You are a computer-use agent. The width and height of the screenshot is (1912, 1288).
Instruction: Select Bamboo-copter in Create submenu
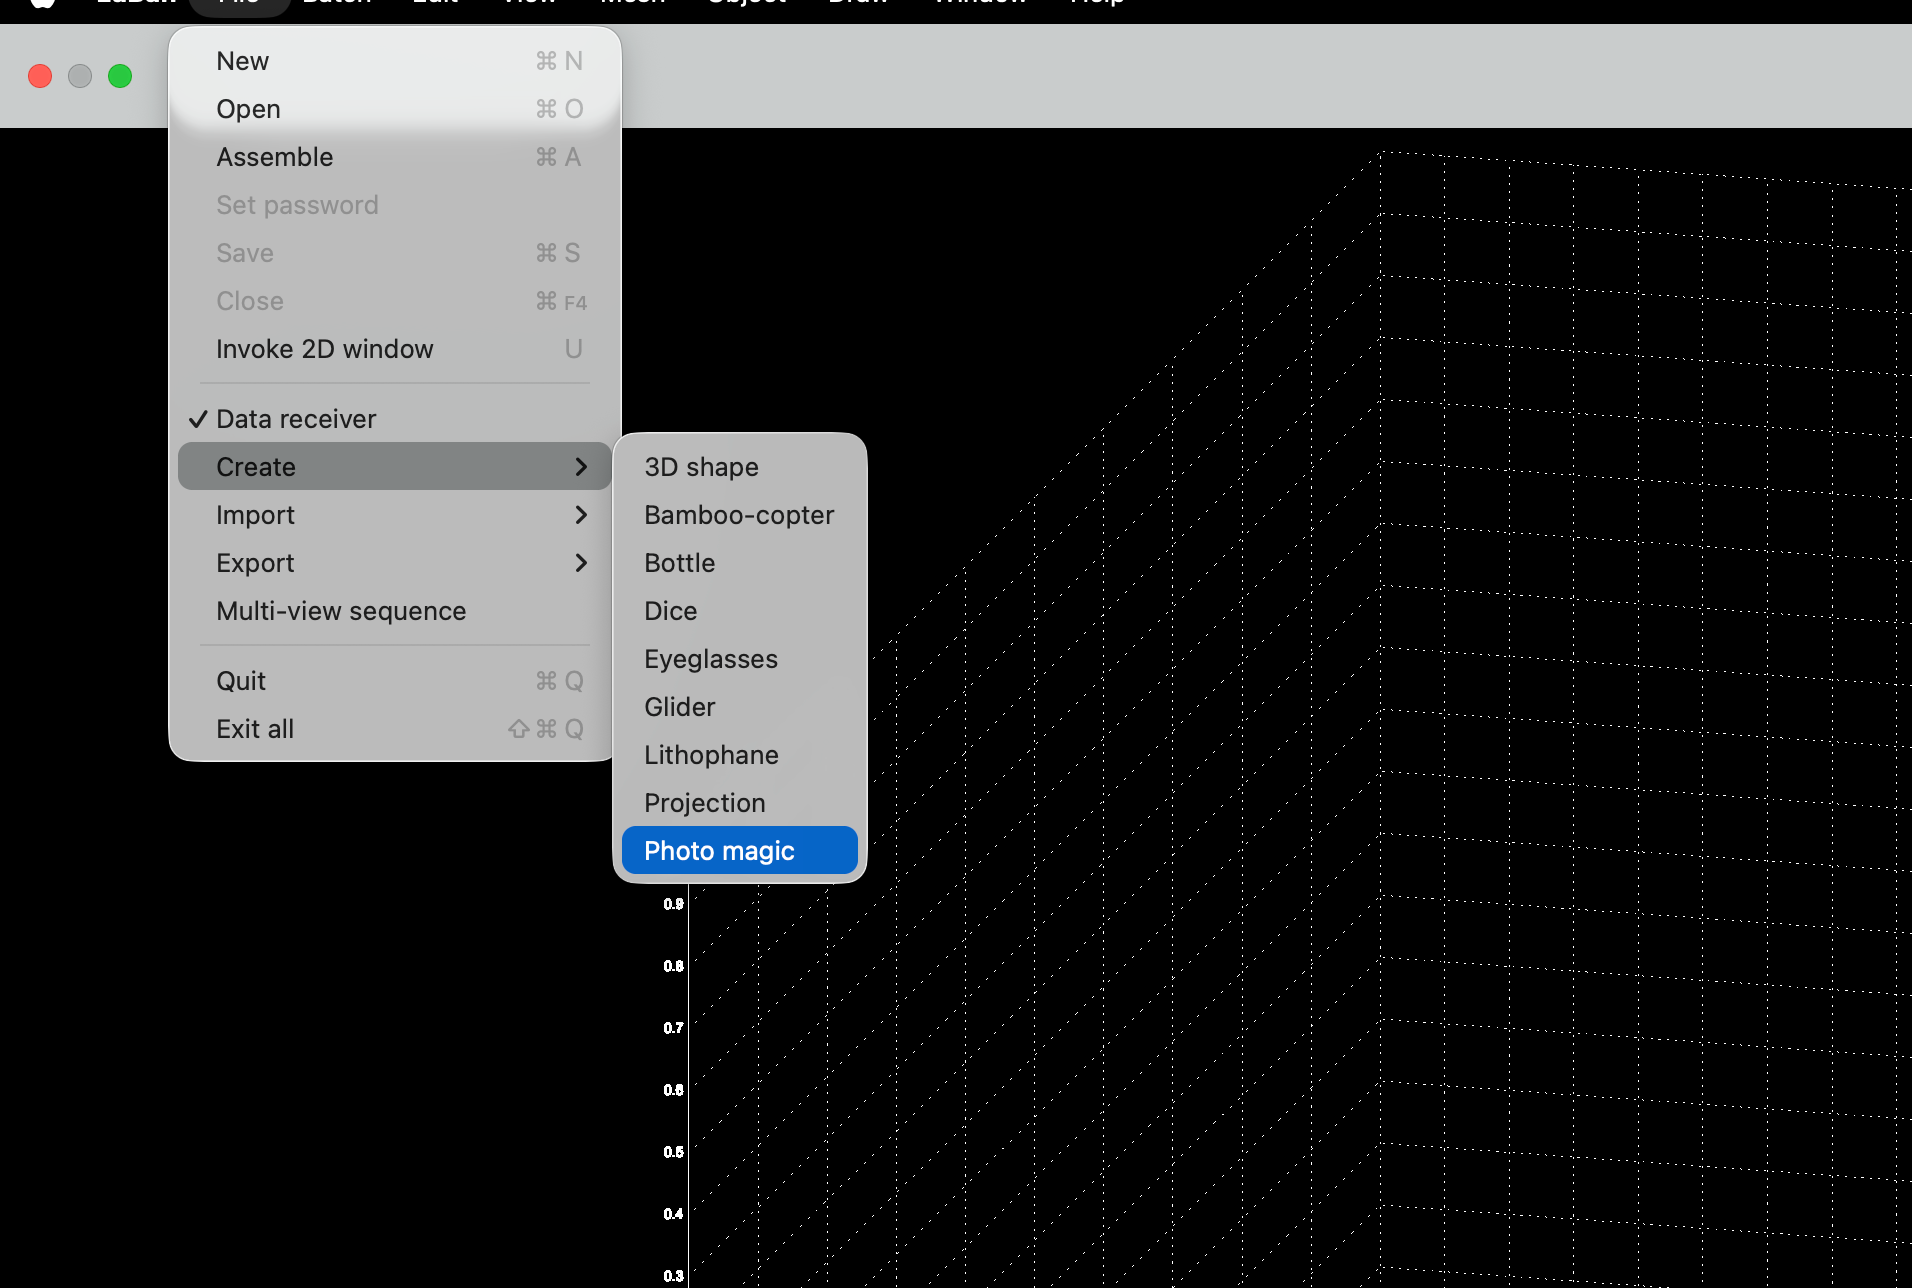[x=740, y=515]
